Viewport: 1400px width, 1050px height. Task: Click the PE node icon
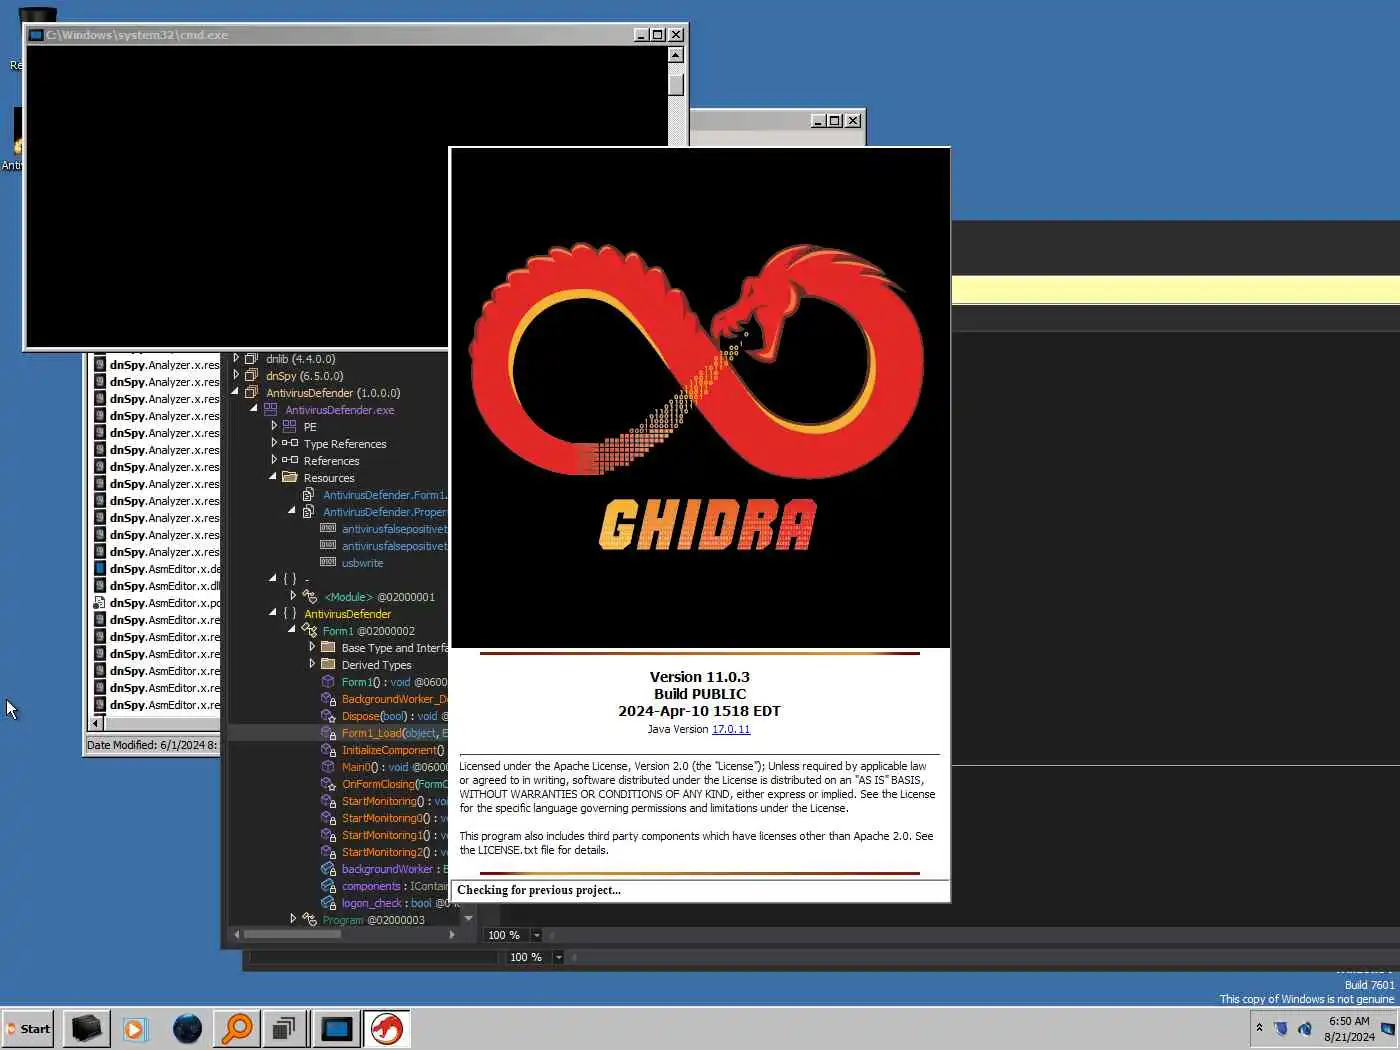(289, 427)
